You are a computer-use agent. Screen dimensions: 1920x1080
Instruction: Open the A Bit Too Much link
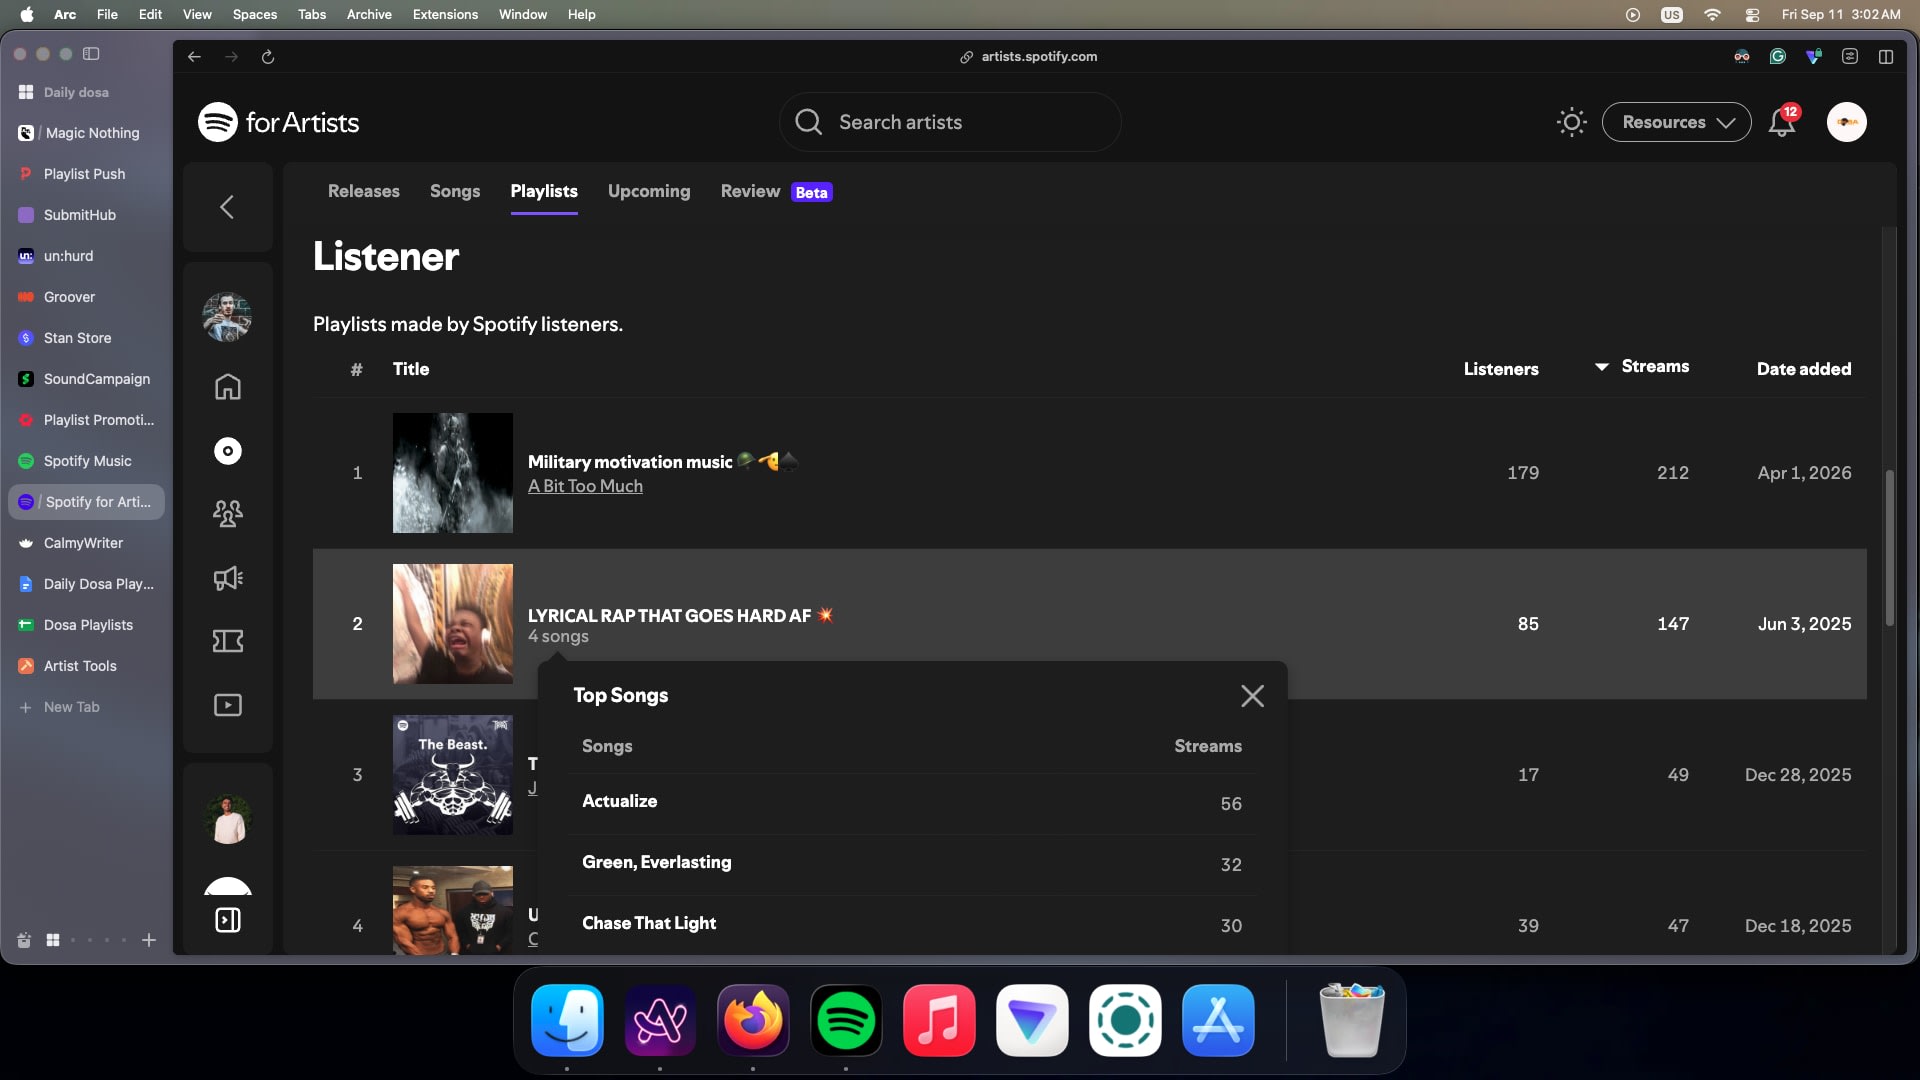pyautogui.click(x=585, y=486)
